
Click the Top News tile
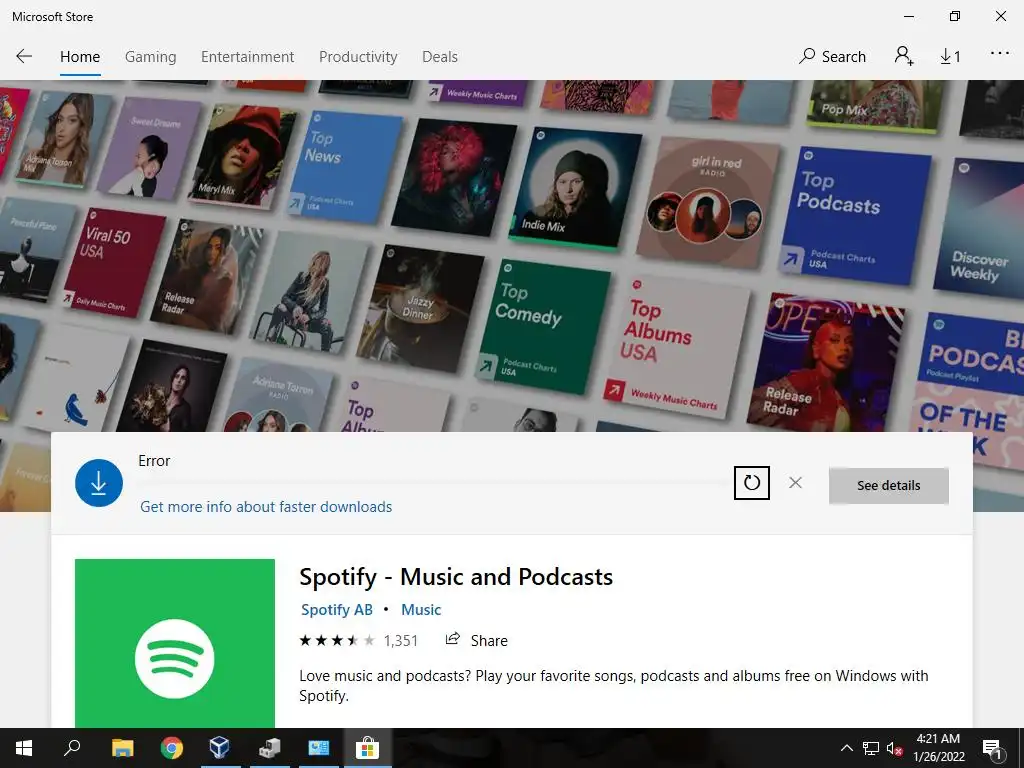click(x=344, y=167)
